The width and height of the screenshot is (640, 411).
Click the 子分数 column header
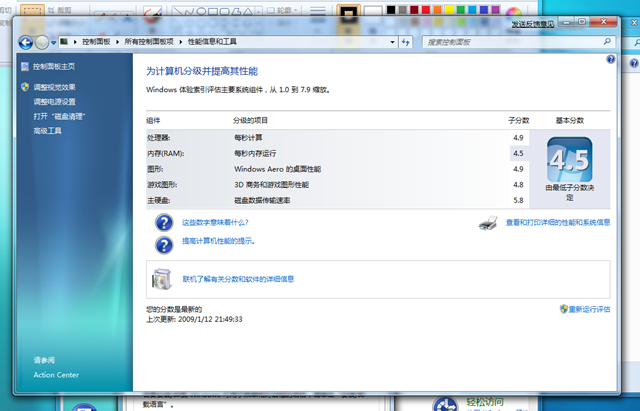click(518, 120)
